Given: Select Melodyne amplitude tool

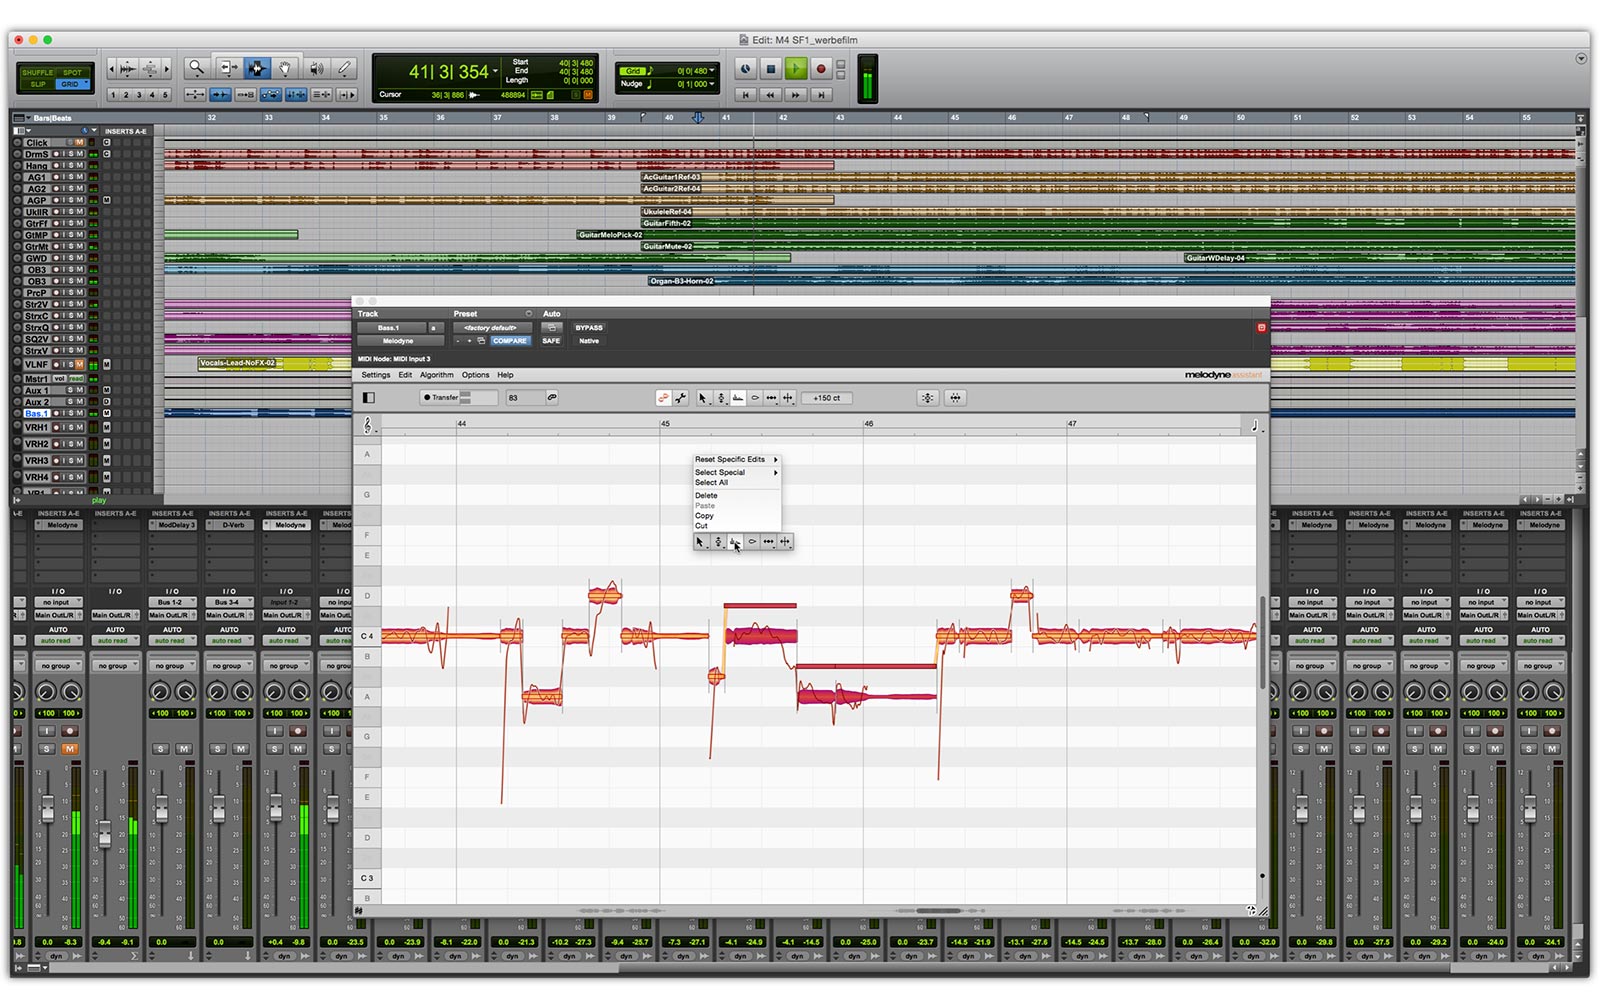Looking at the screenshot, I should [x=755, y=398].
